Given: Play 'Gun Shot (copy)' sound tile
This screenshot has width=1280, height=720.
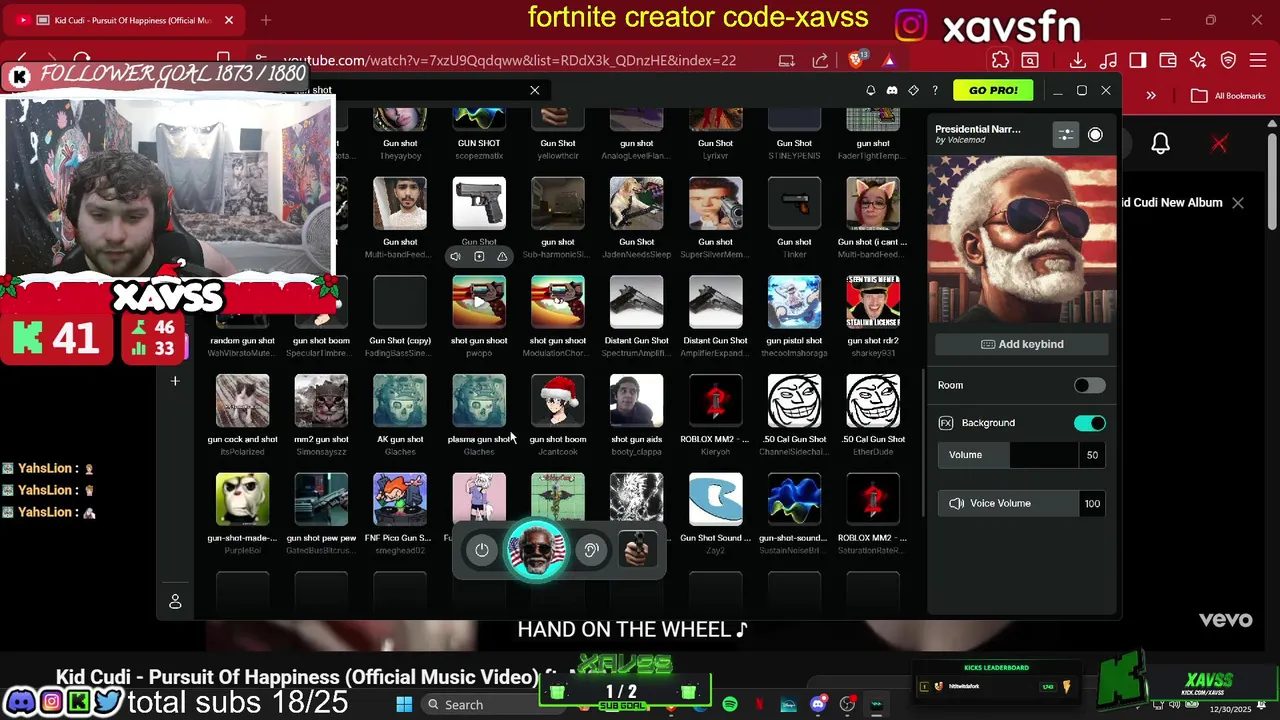Looking at the screenshot, I should coord(400,302).
